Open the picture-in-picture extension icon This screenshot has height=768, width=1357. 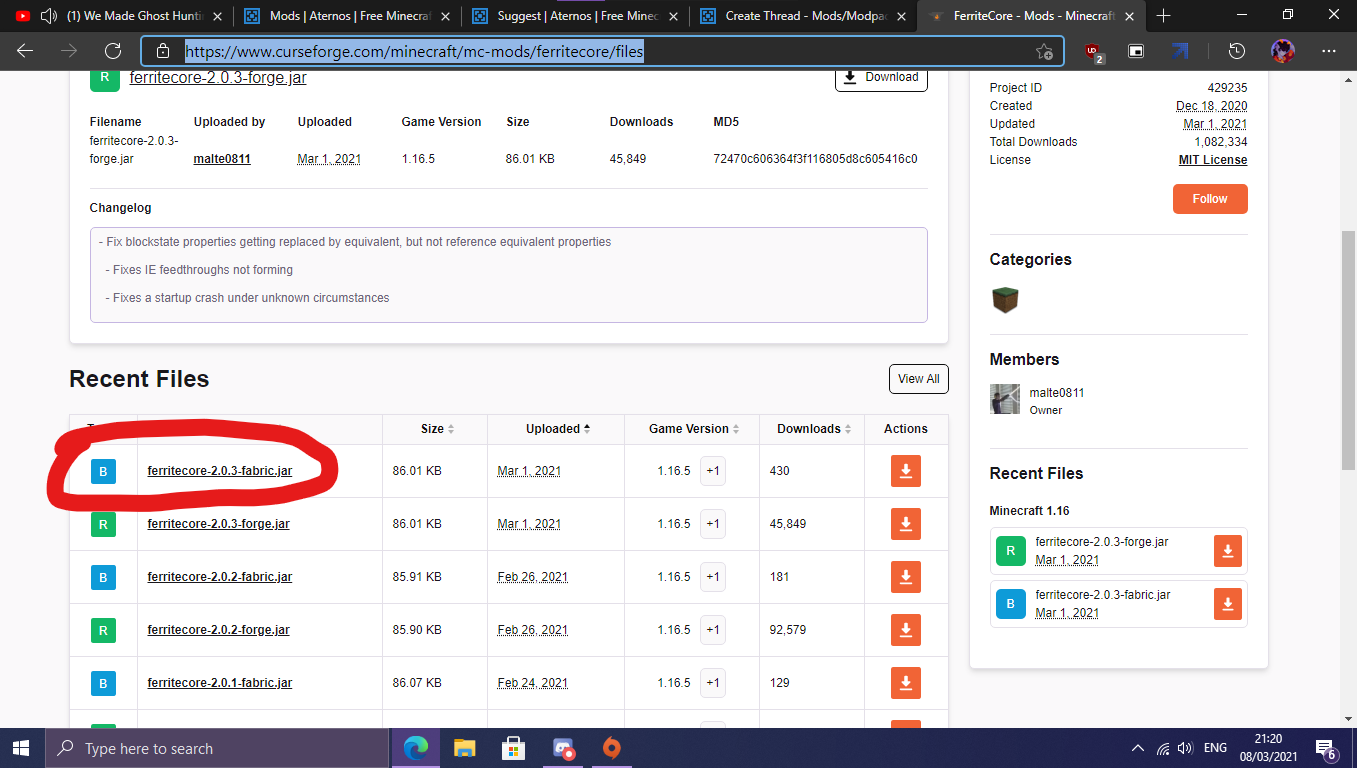tap(1136, 52)
